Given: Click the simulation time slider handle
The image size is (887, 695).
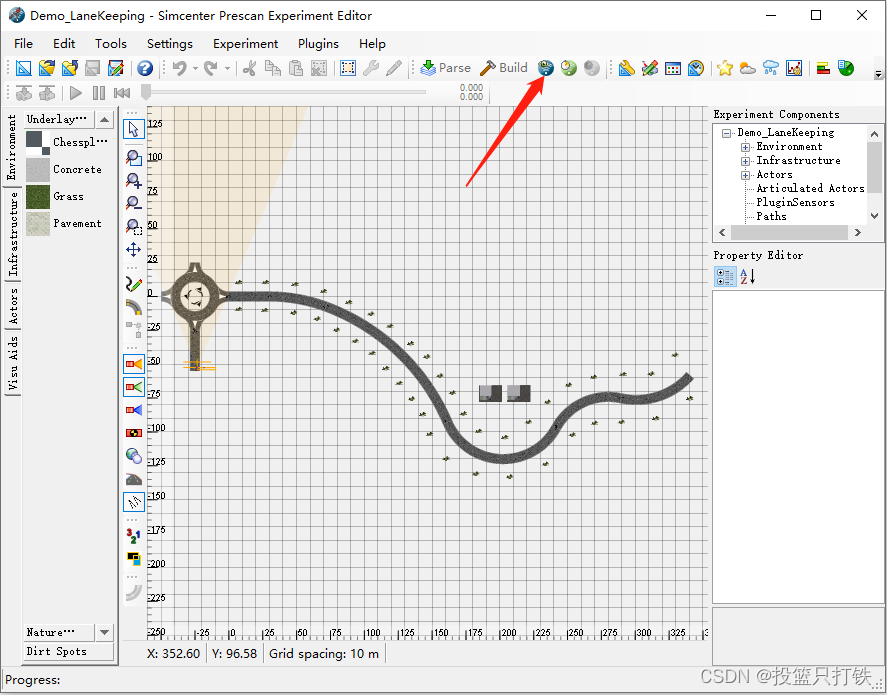Looking at the screenshot, I should pyautogui.click(x=146, y=92).
